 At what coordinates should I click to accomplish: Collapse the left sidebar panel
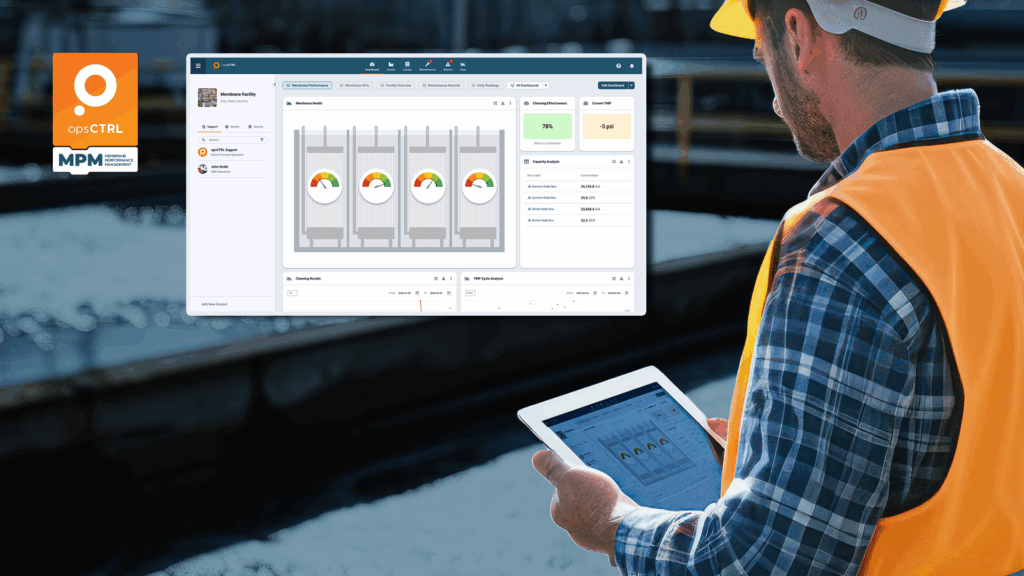pos(275,85)
